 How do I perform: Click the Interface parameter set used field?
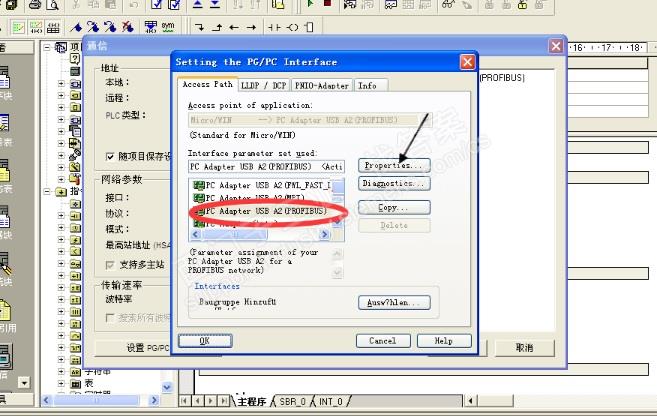(266, 167)
